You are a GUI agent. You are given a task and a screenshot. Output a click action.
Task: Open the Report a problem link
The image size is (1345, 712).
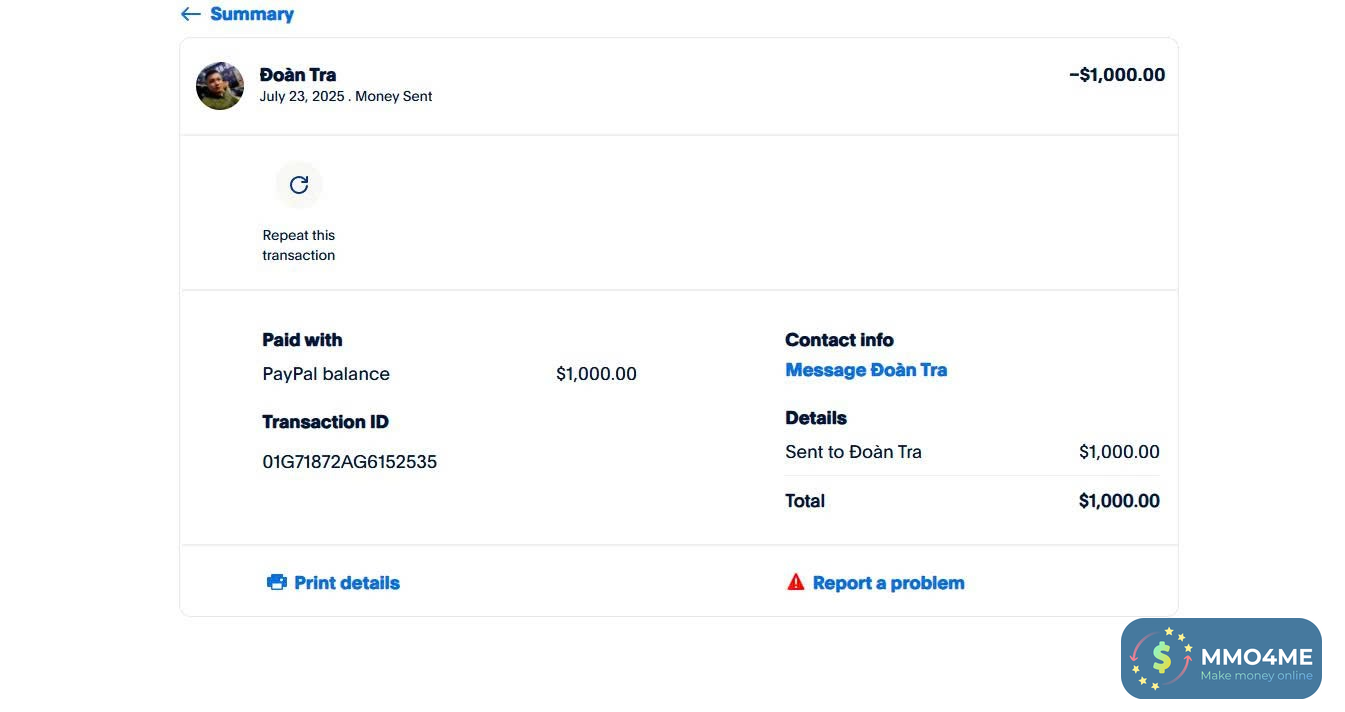(888, 583)
